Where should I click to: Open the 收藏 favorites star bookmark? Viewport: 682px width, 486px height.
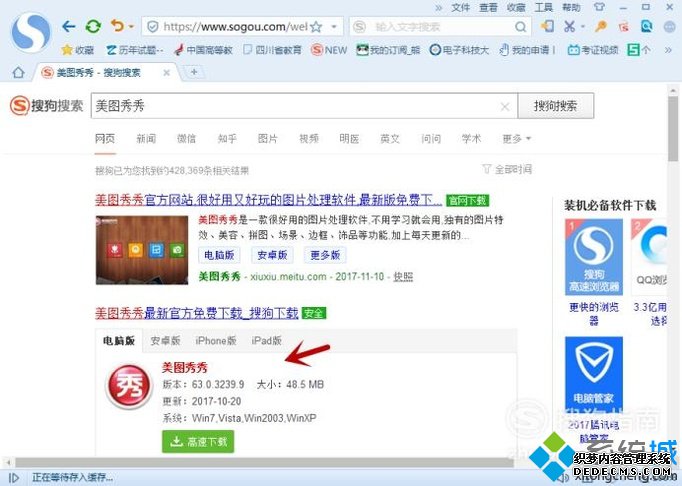point(77,50)
